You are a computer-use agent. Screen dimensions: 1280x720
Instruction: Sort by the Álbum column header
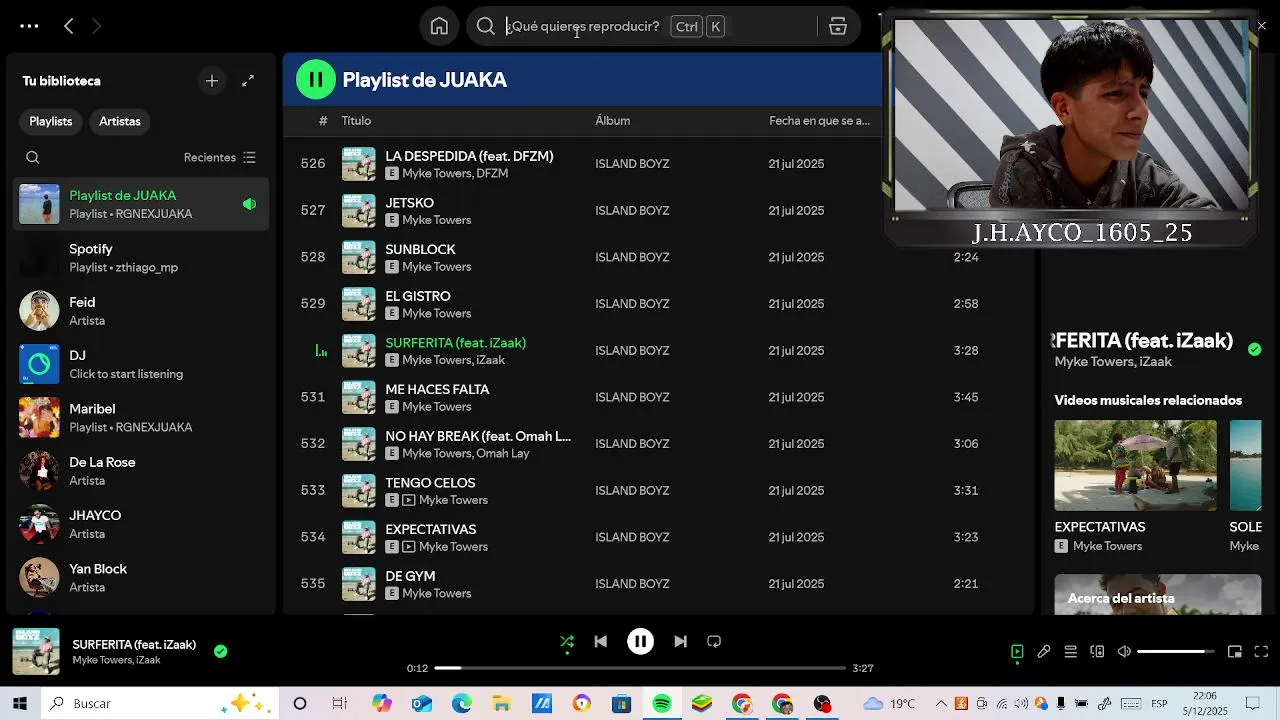[613, 121]
